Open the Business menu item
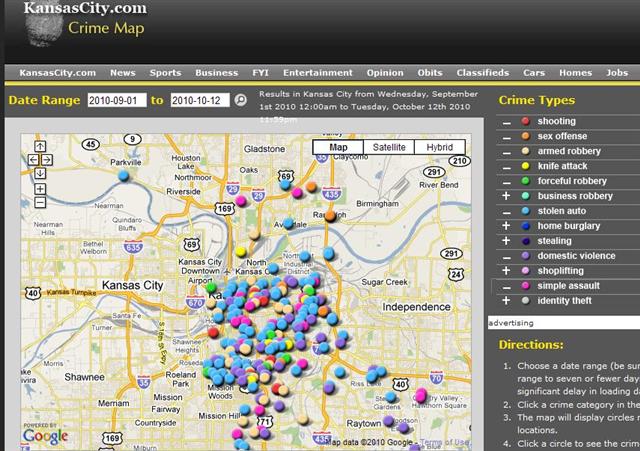 coord(217,73)
